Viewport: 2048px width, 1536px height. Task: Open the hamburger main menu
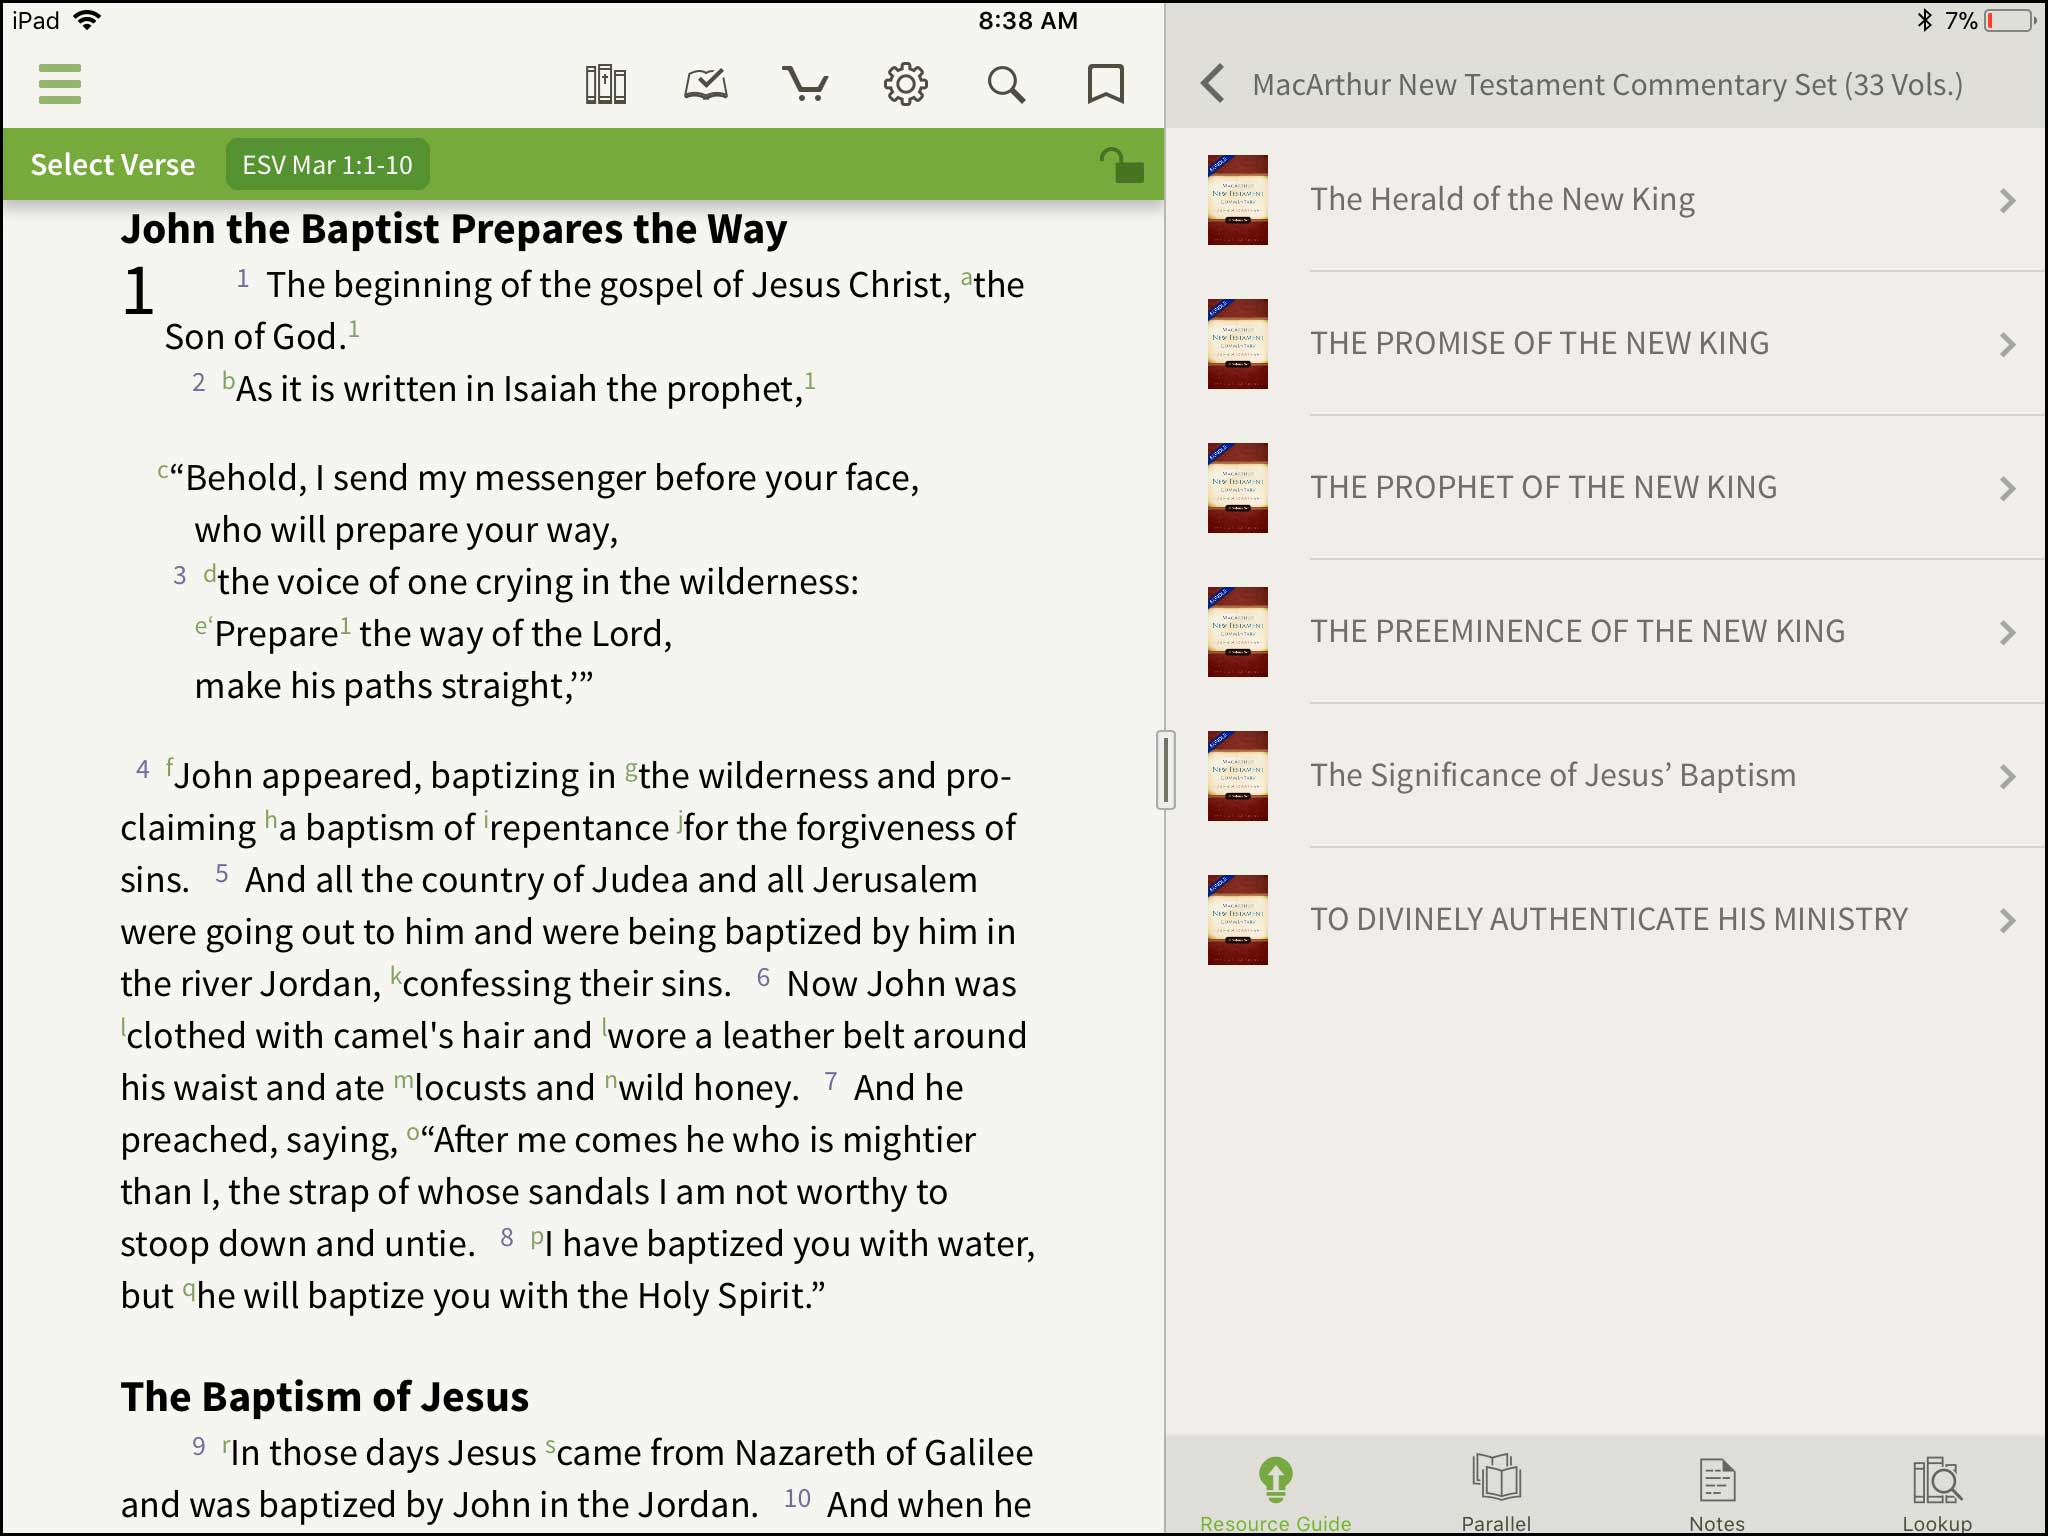59,84
